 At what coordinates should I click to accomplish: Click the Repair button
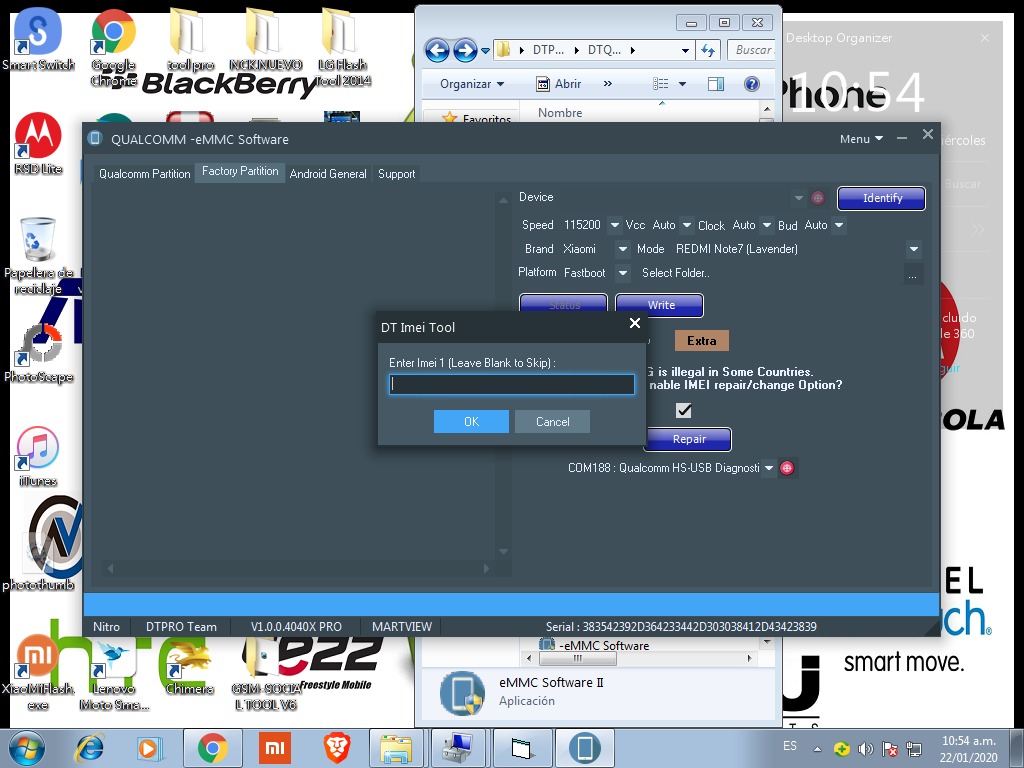pyautogui.click(x=688, y=439)
